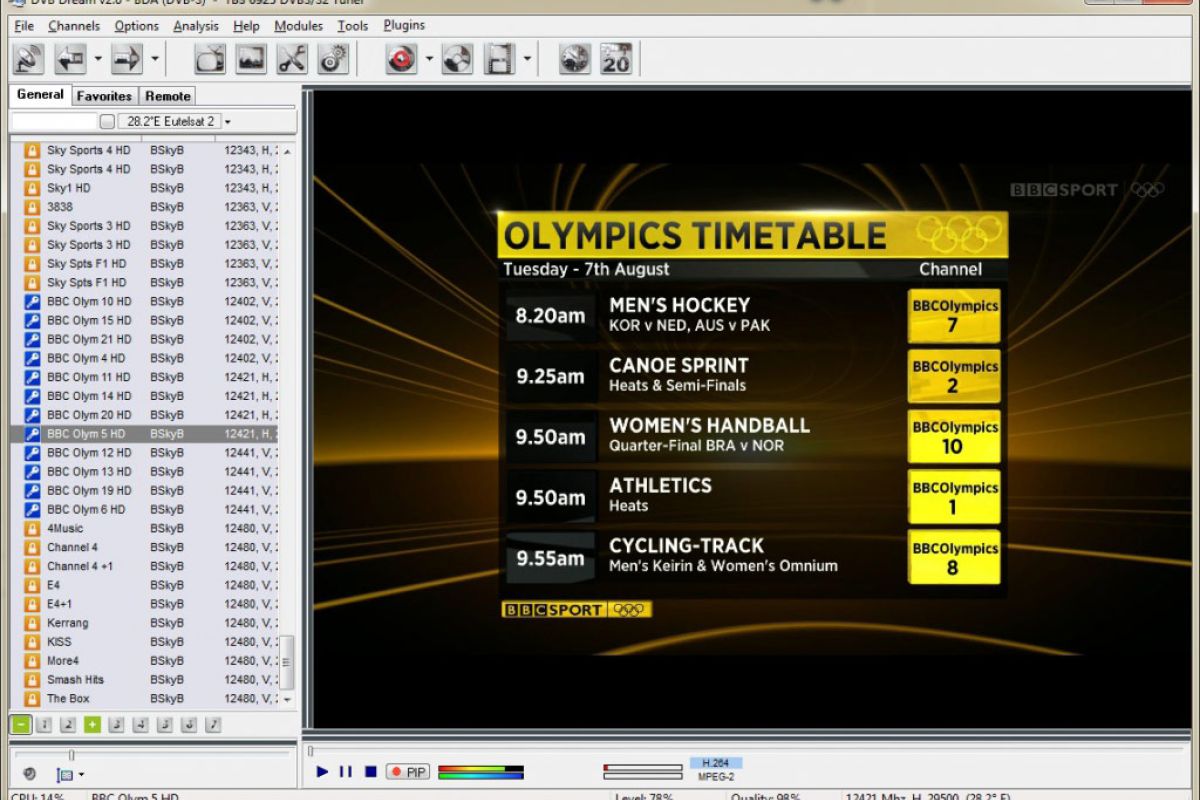This screenshot has width=1200, height=800.
Task: Open the wrench and screwdriver settings icon
Action: [292, 60]
